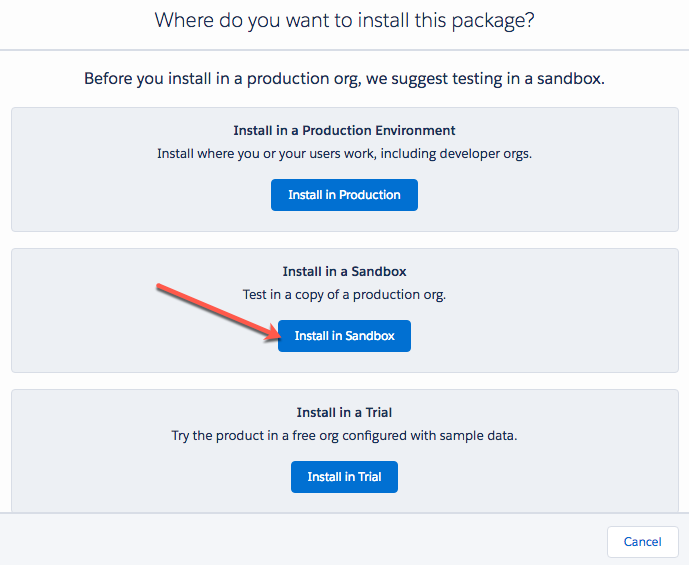Select the 'Install in a Sandbox' heading
The height and width of the screenshot is (565, 689).
[x=344, y=271]
